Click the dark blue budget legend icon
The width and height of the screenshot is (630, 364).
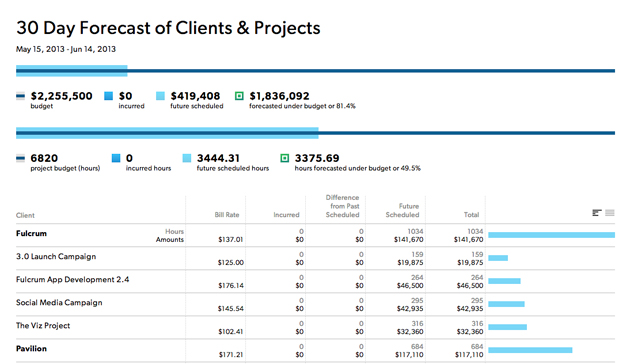(20, 96)
